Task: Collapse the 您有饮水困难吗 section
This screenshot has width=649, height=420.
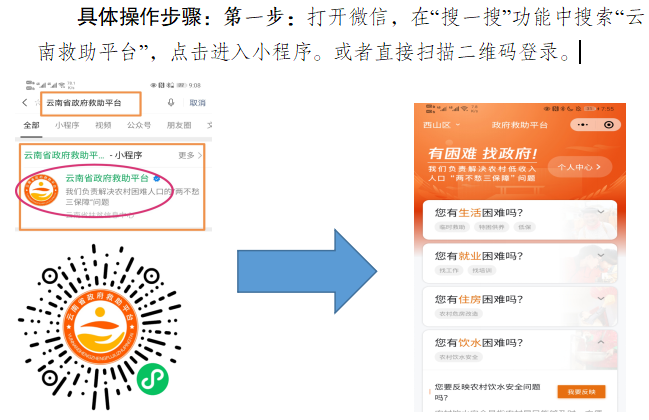Action: [x=601, y=342]
